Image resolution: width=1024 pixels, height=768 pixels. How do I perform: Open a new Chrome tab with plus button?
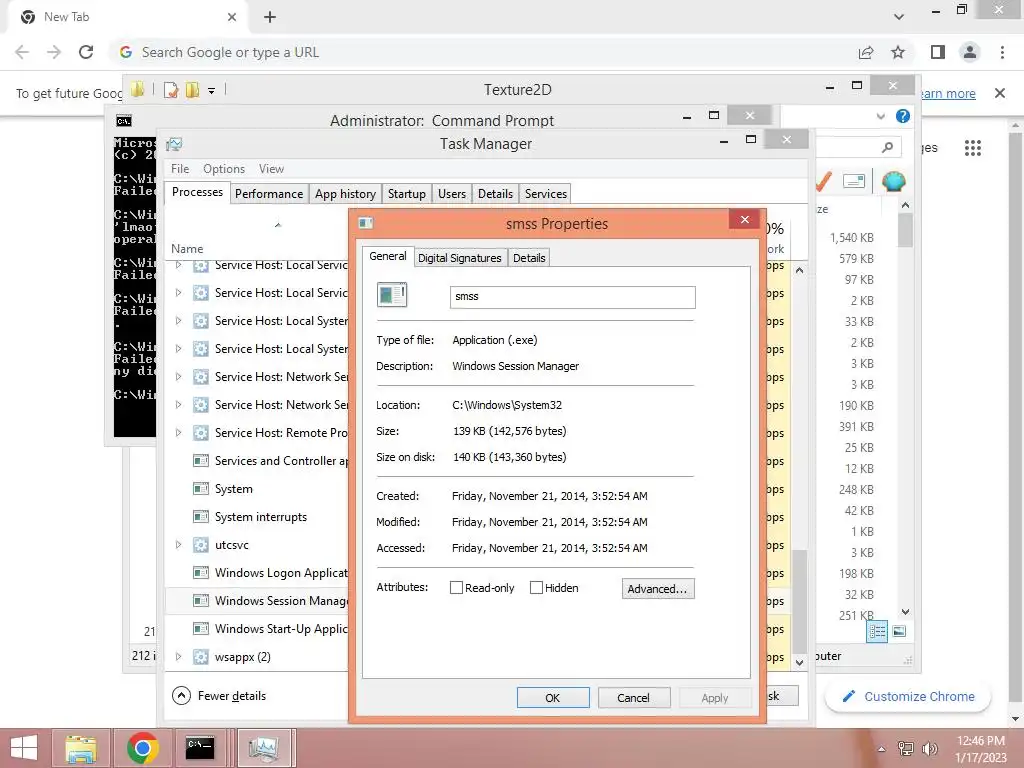(x=270, y=18)
